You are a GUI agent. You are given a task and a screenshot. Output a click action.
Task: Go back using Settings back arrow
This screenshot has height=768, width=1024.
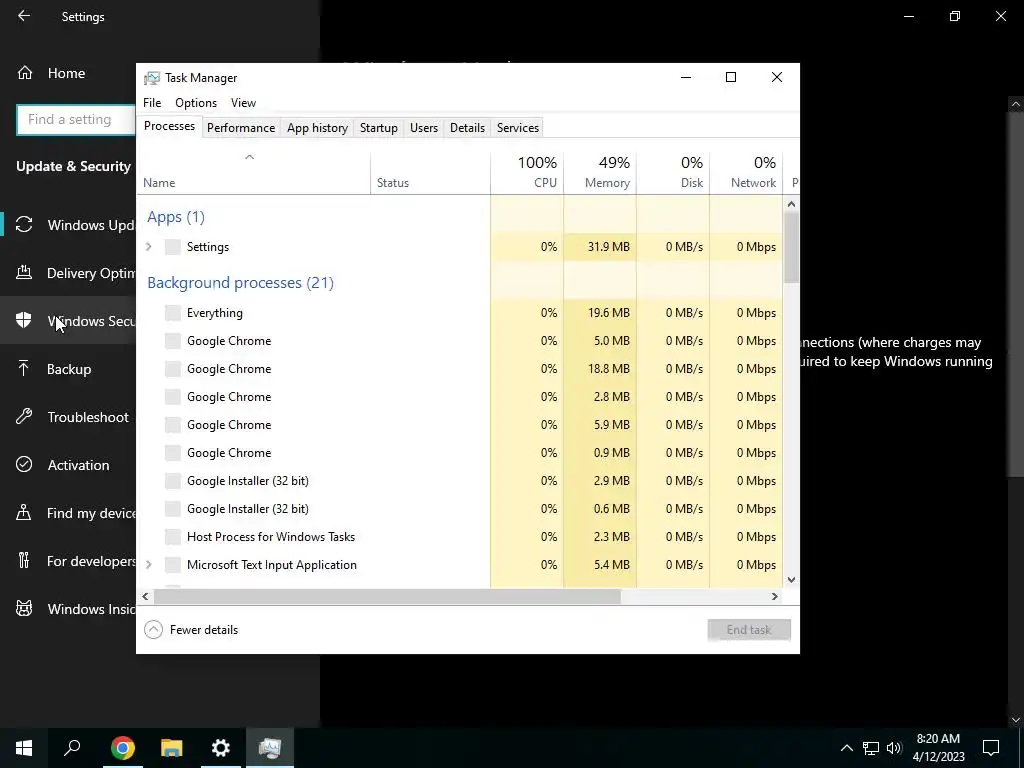pos(24,16)
